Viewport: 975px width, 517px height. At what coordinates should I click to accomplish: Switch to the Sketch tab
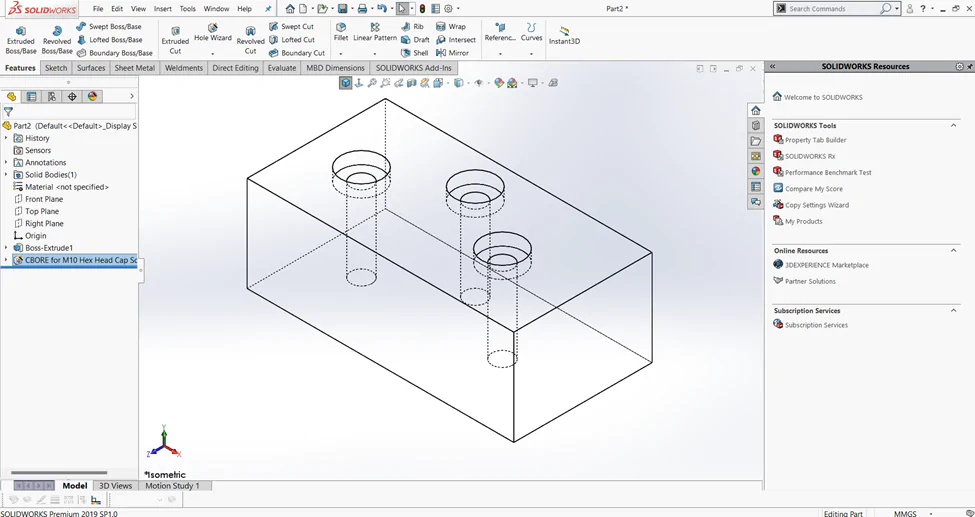56,68
